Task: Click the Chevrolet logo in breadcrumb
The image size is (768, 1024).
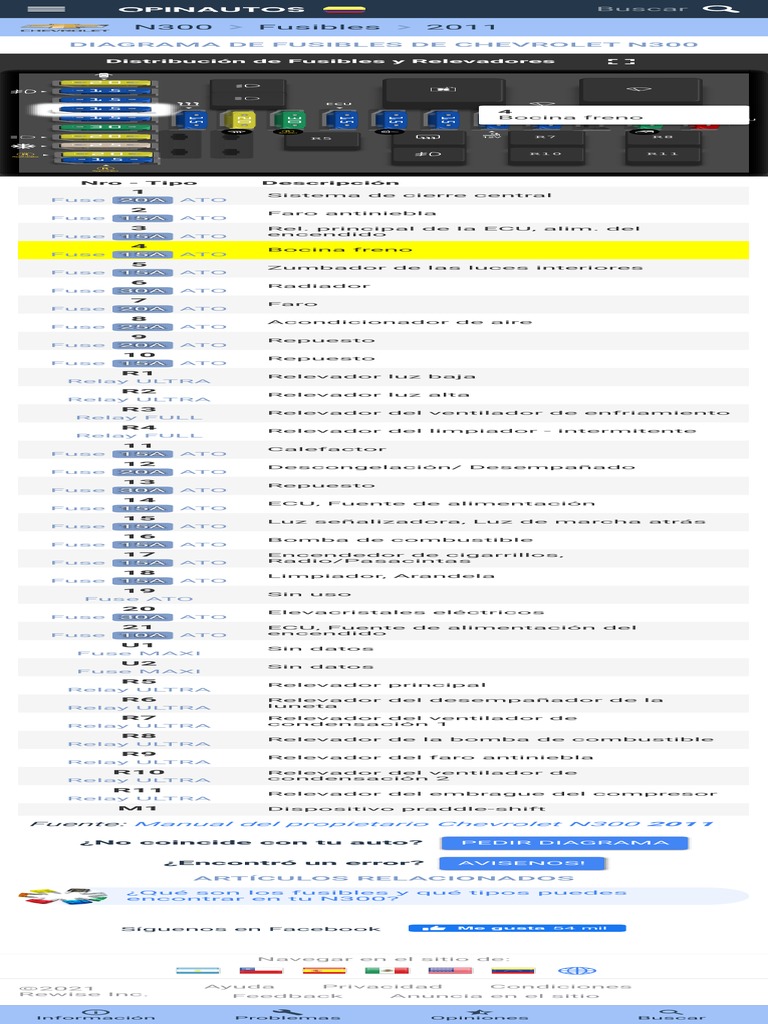Action: coord(65,27)
